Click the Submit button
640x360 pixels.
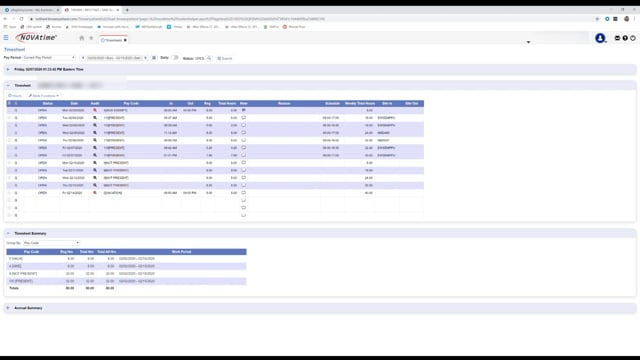[x=224, y=58]
